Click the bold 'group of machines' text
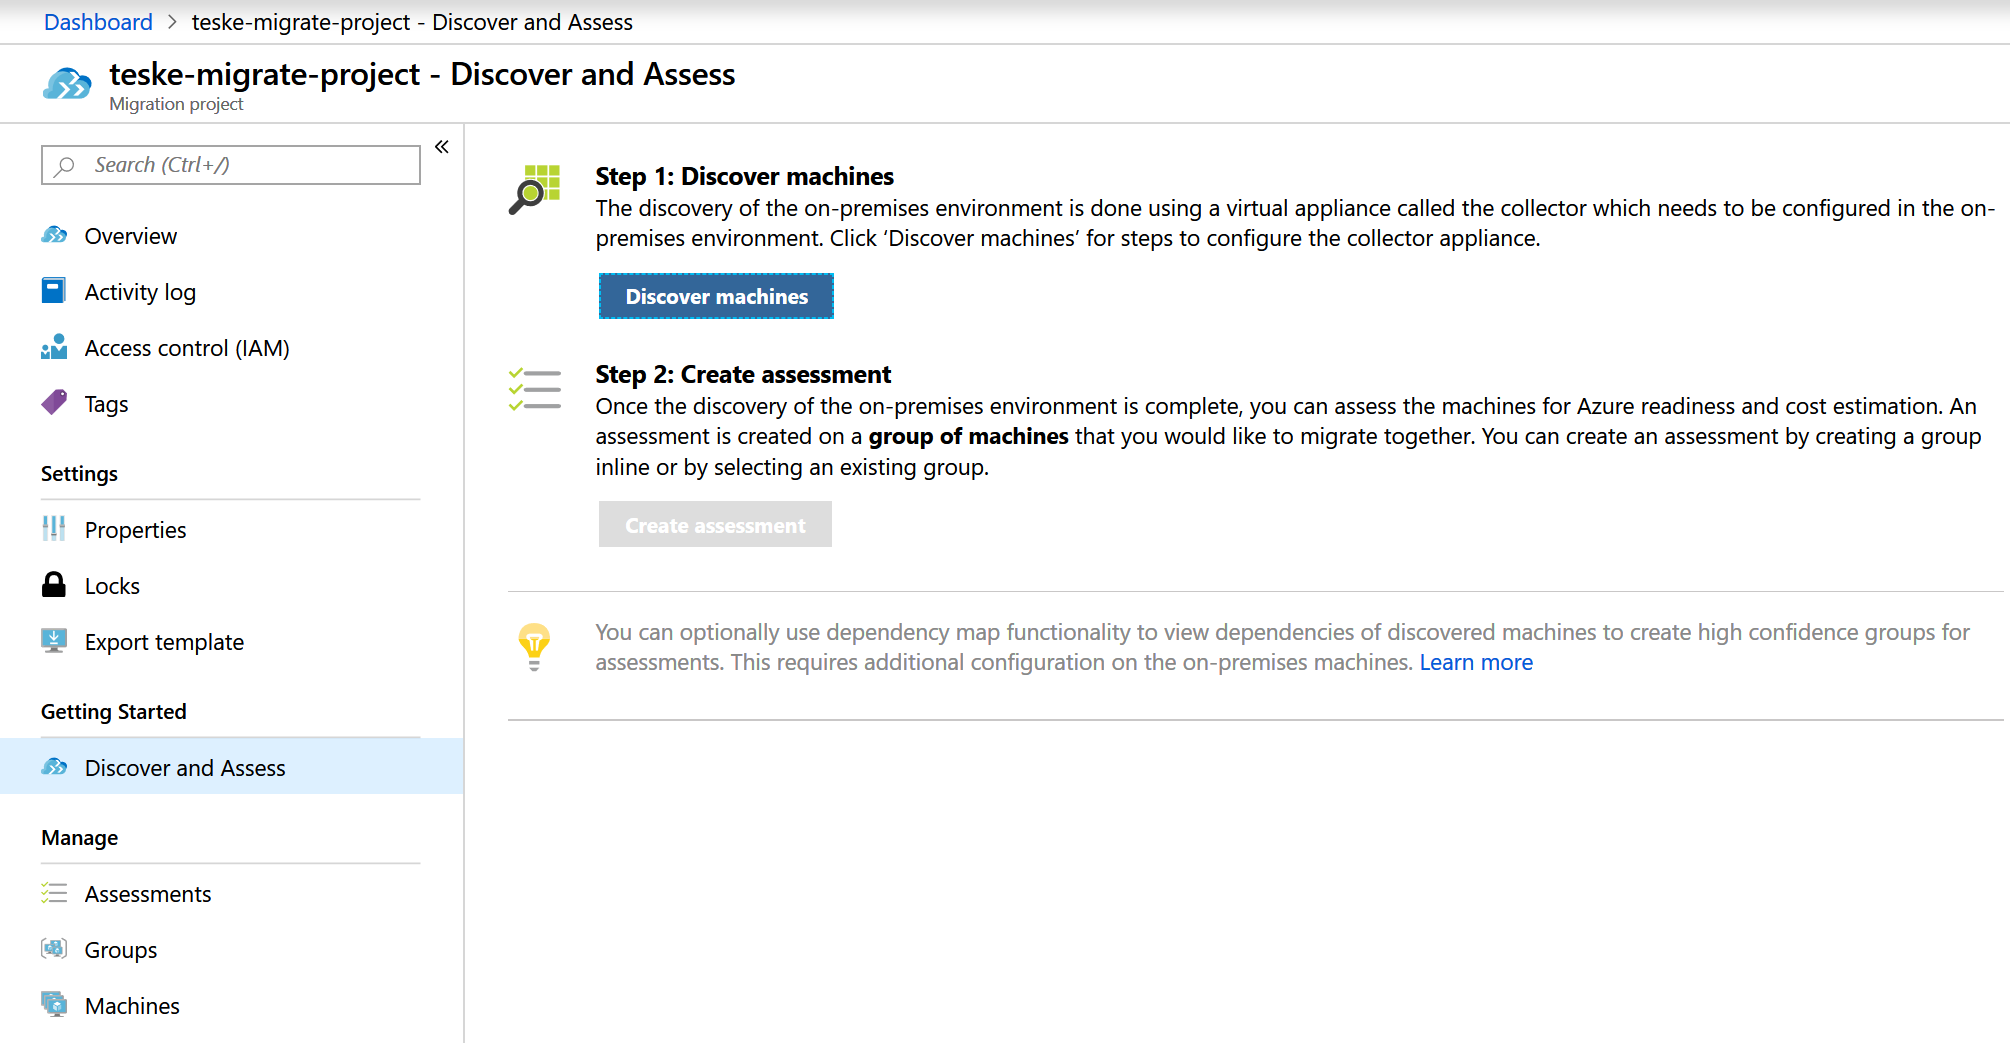Image resolution: width=2010 pixels, height=1043 pixels. tap(968, 436)
